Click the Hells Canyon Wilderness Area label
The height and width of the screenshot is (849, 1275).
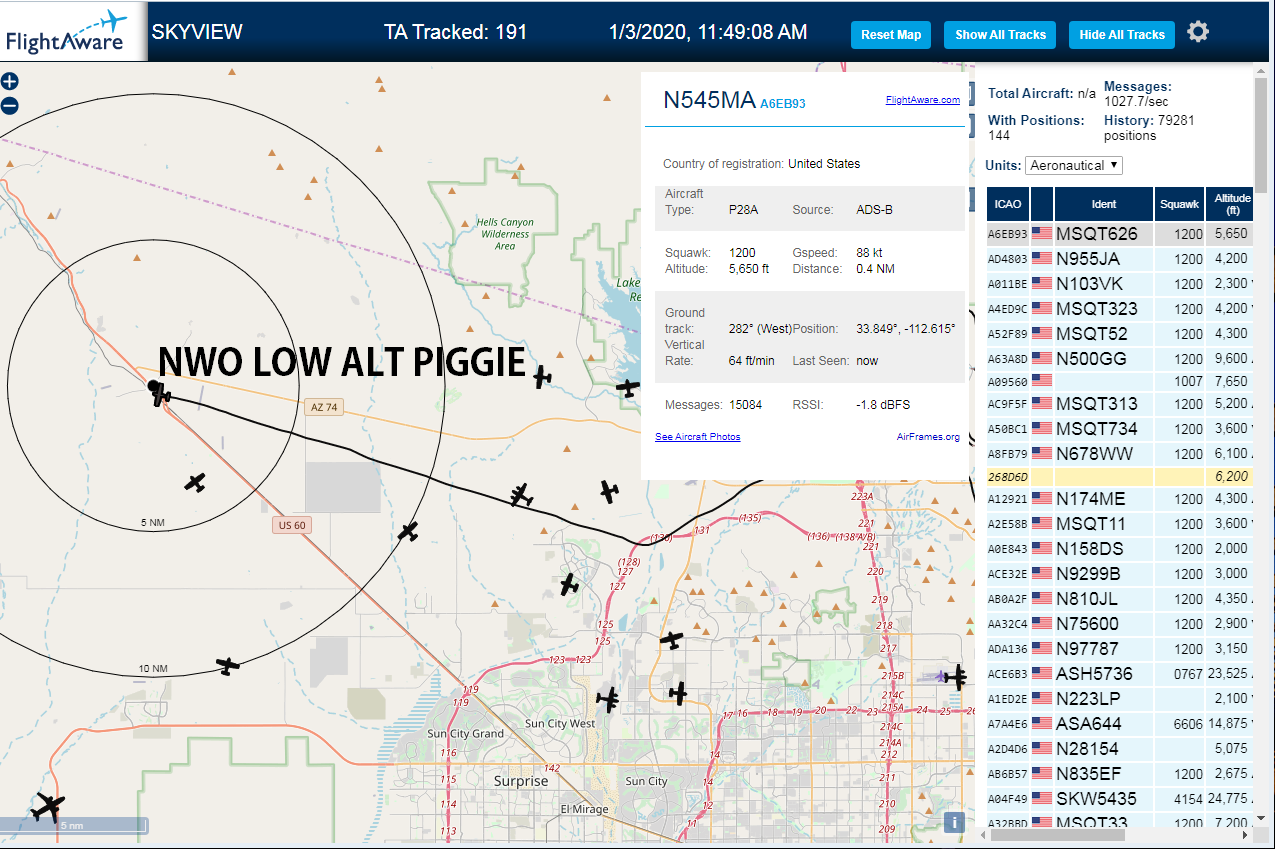[x=505, y=234]
